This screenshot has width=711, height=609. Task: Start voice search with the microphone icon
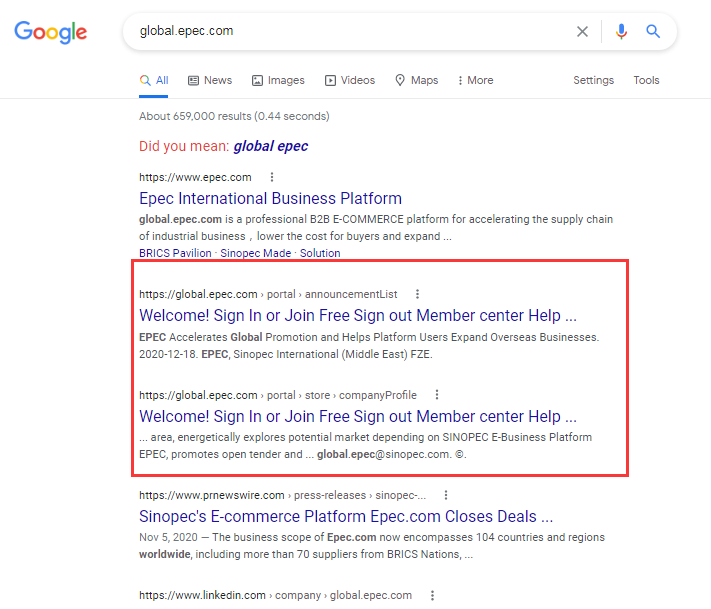pyautogui.click(x=621, y=31)
